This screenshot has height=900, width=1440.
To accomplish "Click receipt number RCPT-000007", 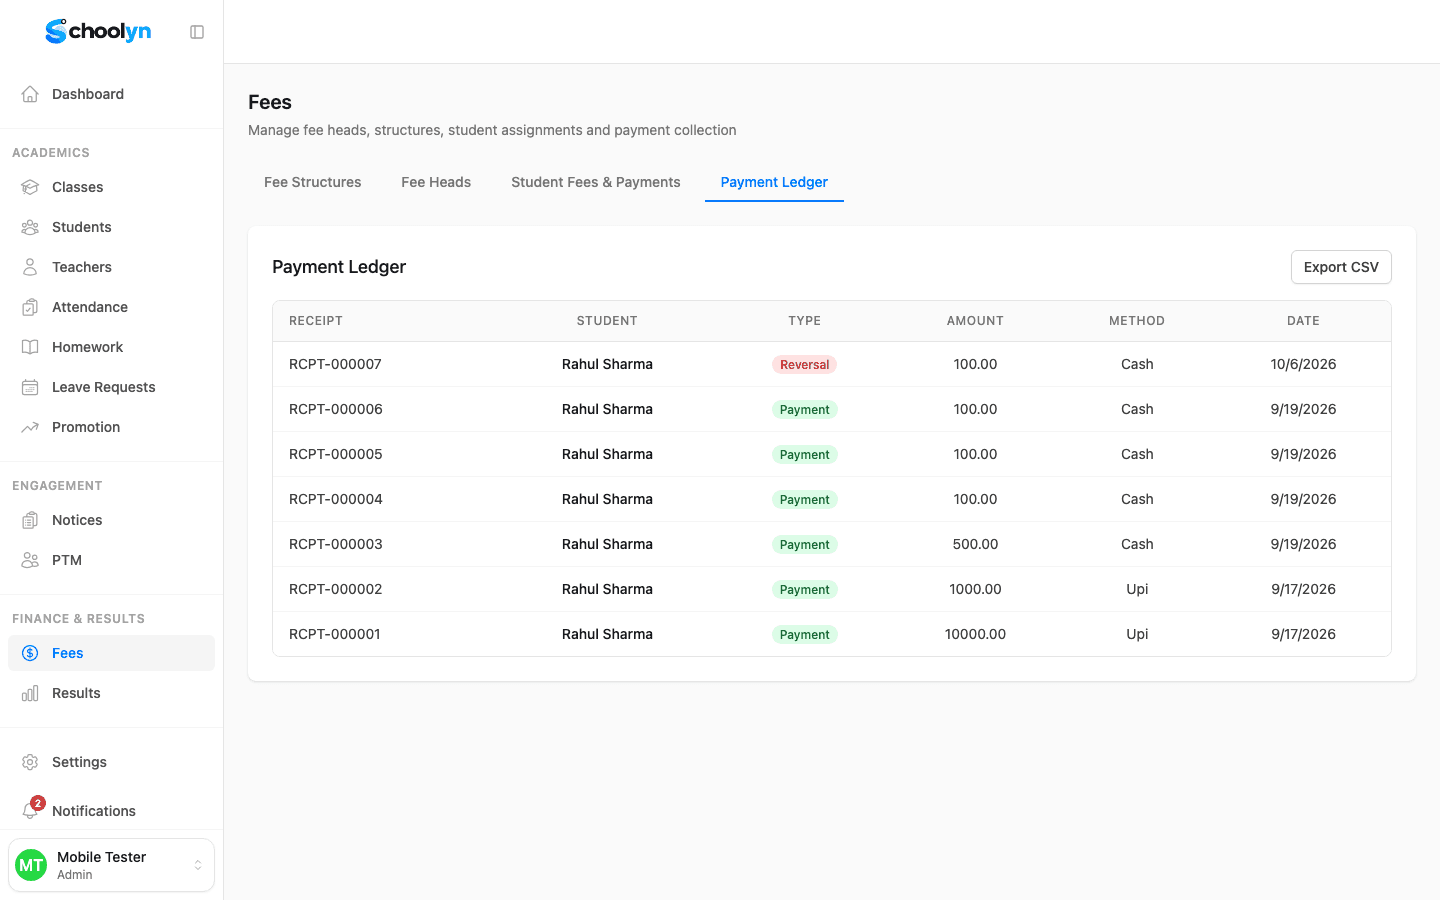I will (x=335, y=364).
